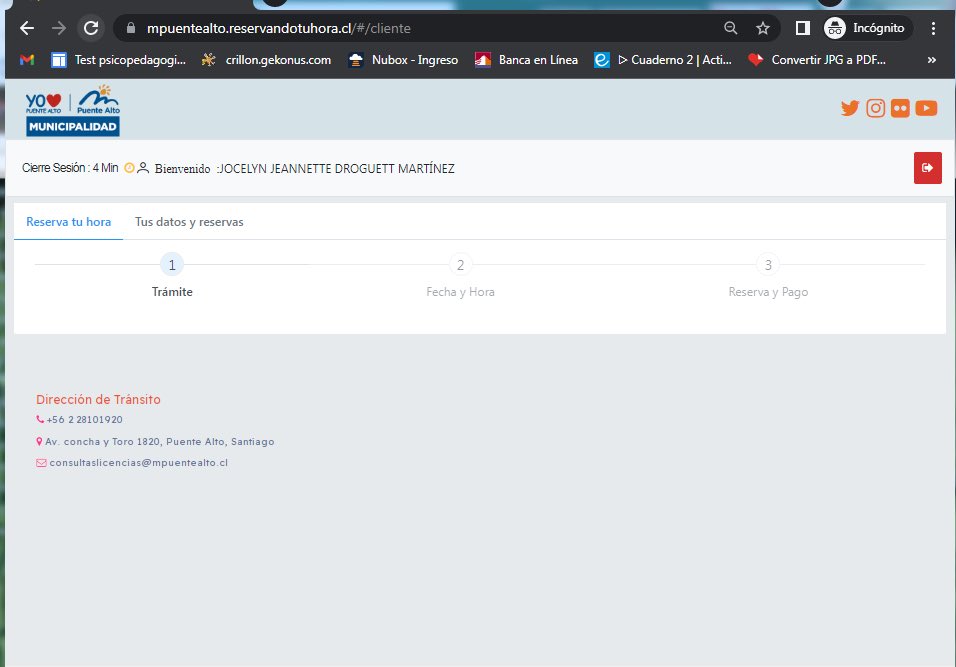The height and width of the screenshot is (667, 956).
Task: Click the Incógnito profile button
Action: point(866,28)
